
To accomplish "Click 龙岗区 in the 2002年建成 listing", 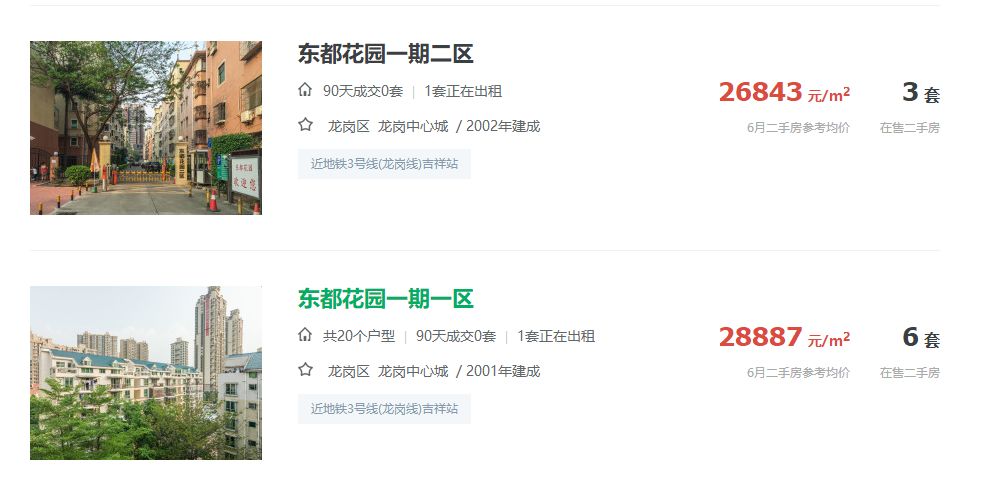I will [x=349, y=126].
